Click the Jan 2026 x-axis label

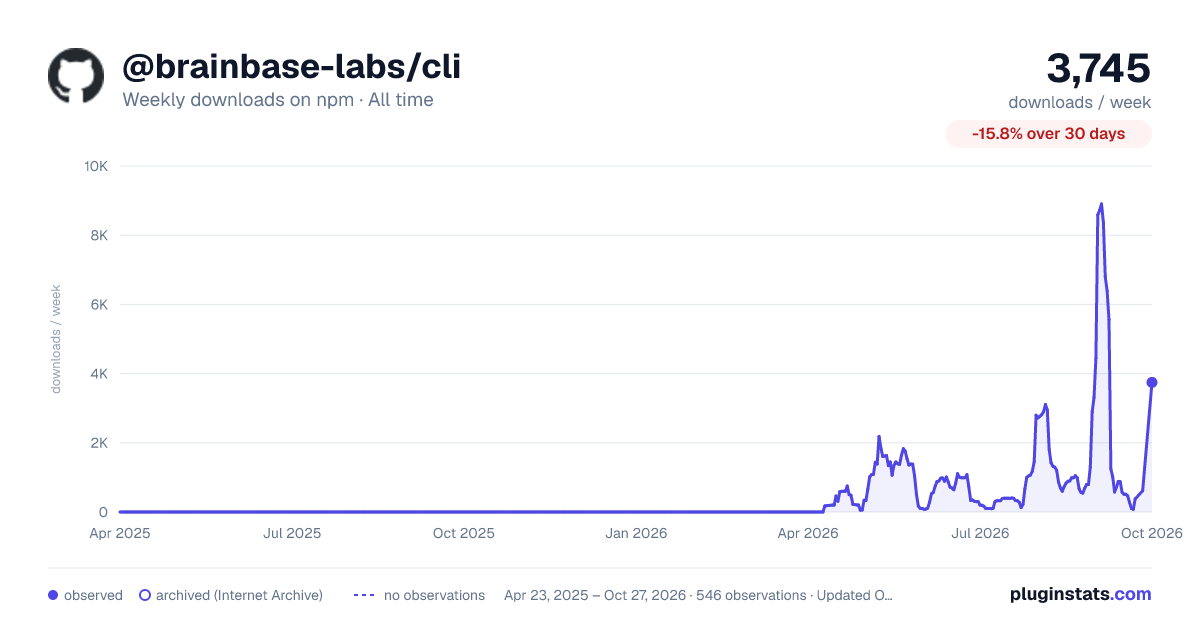pos(637,533)
